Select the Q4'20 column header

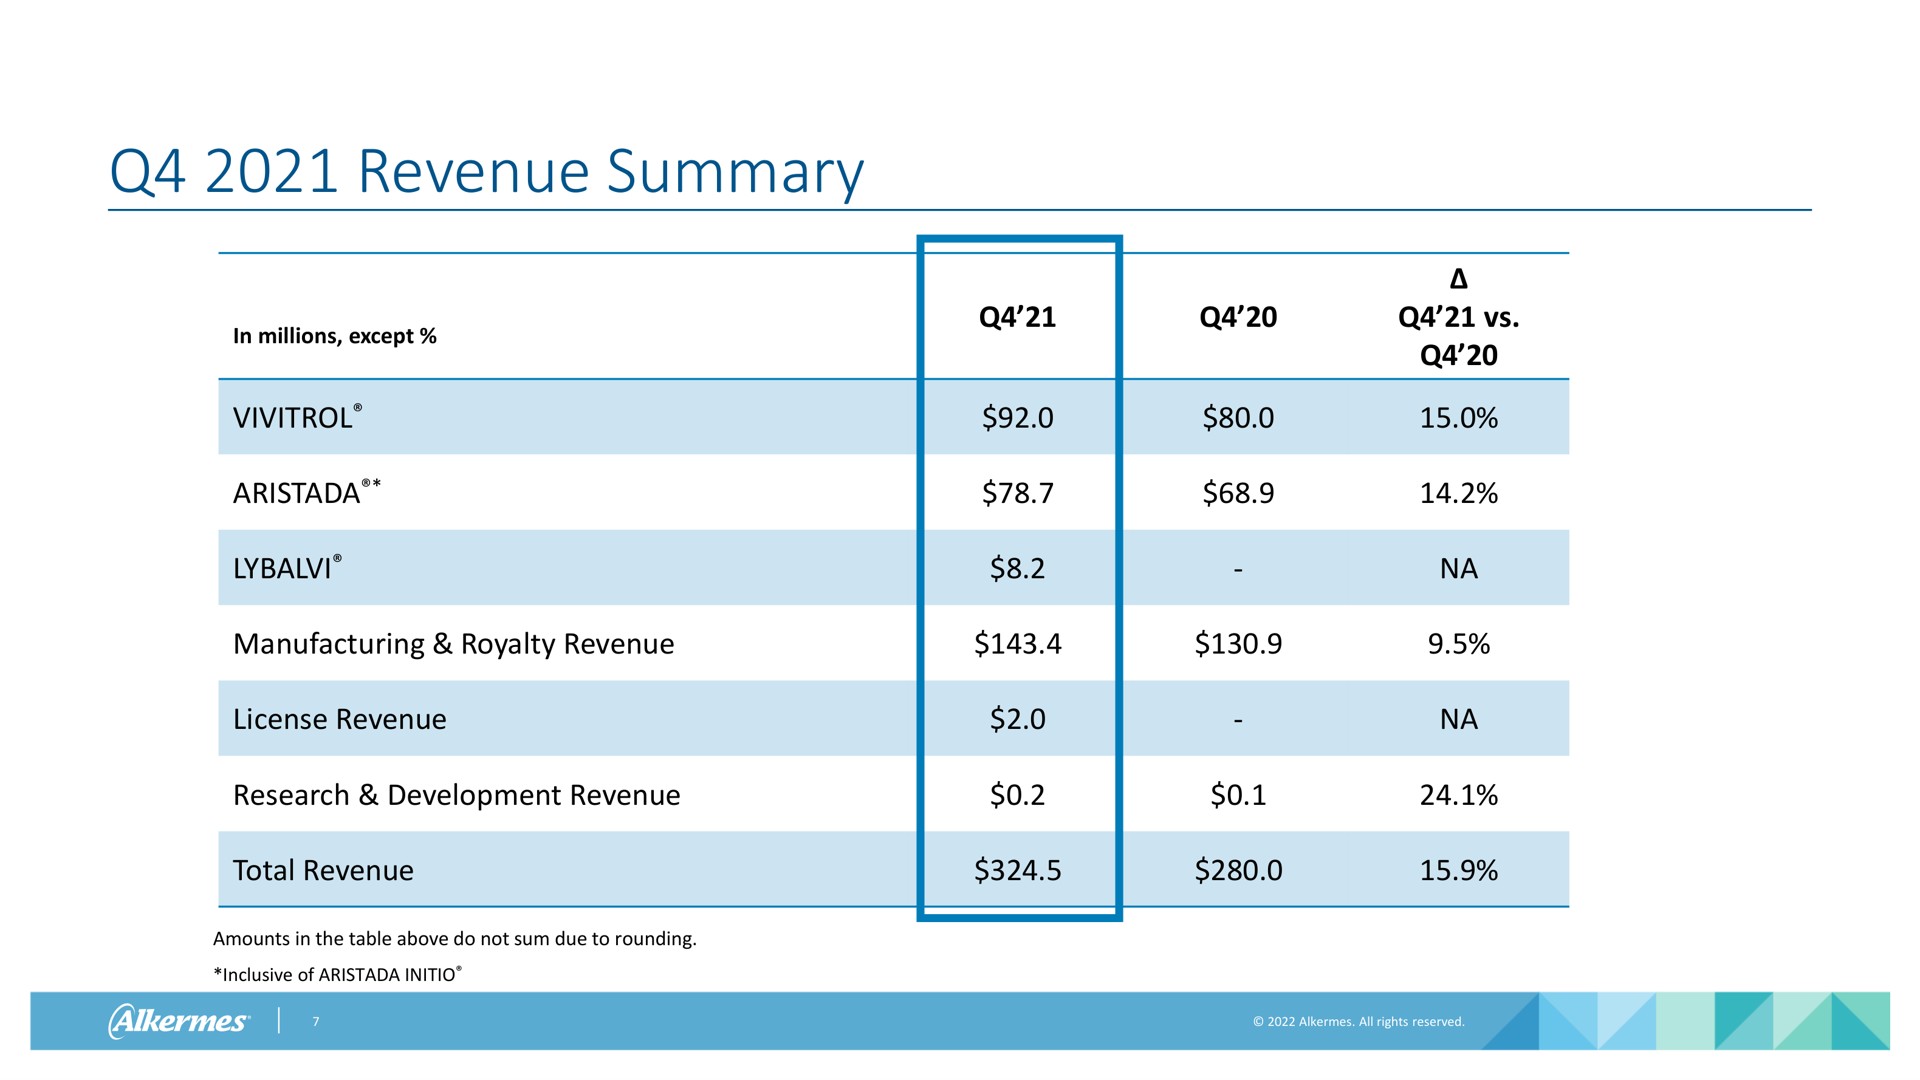(1238, 317)
